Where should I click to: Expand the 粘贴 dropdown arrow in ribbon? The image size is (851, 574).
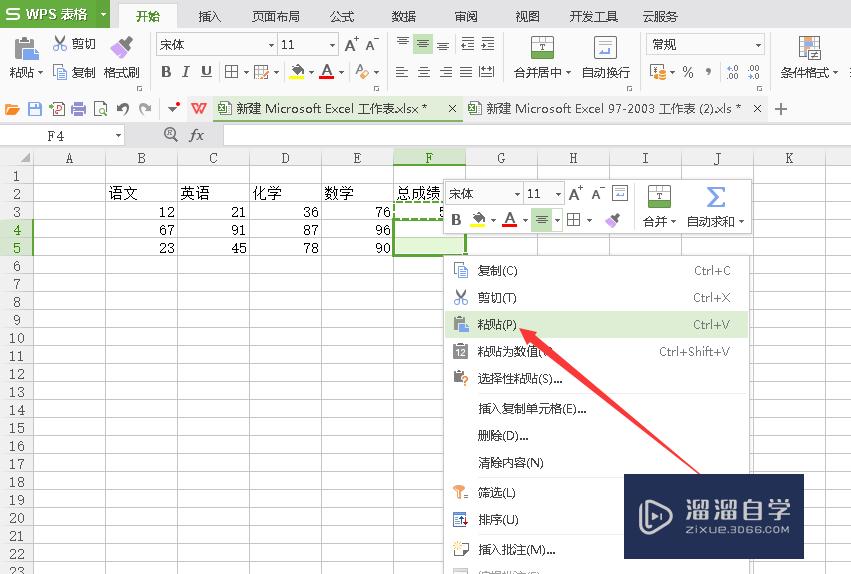(40, 72)
